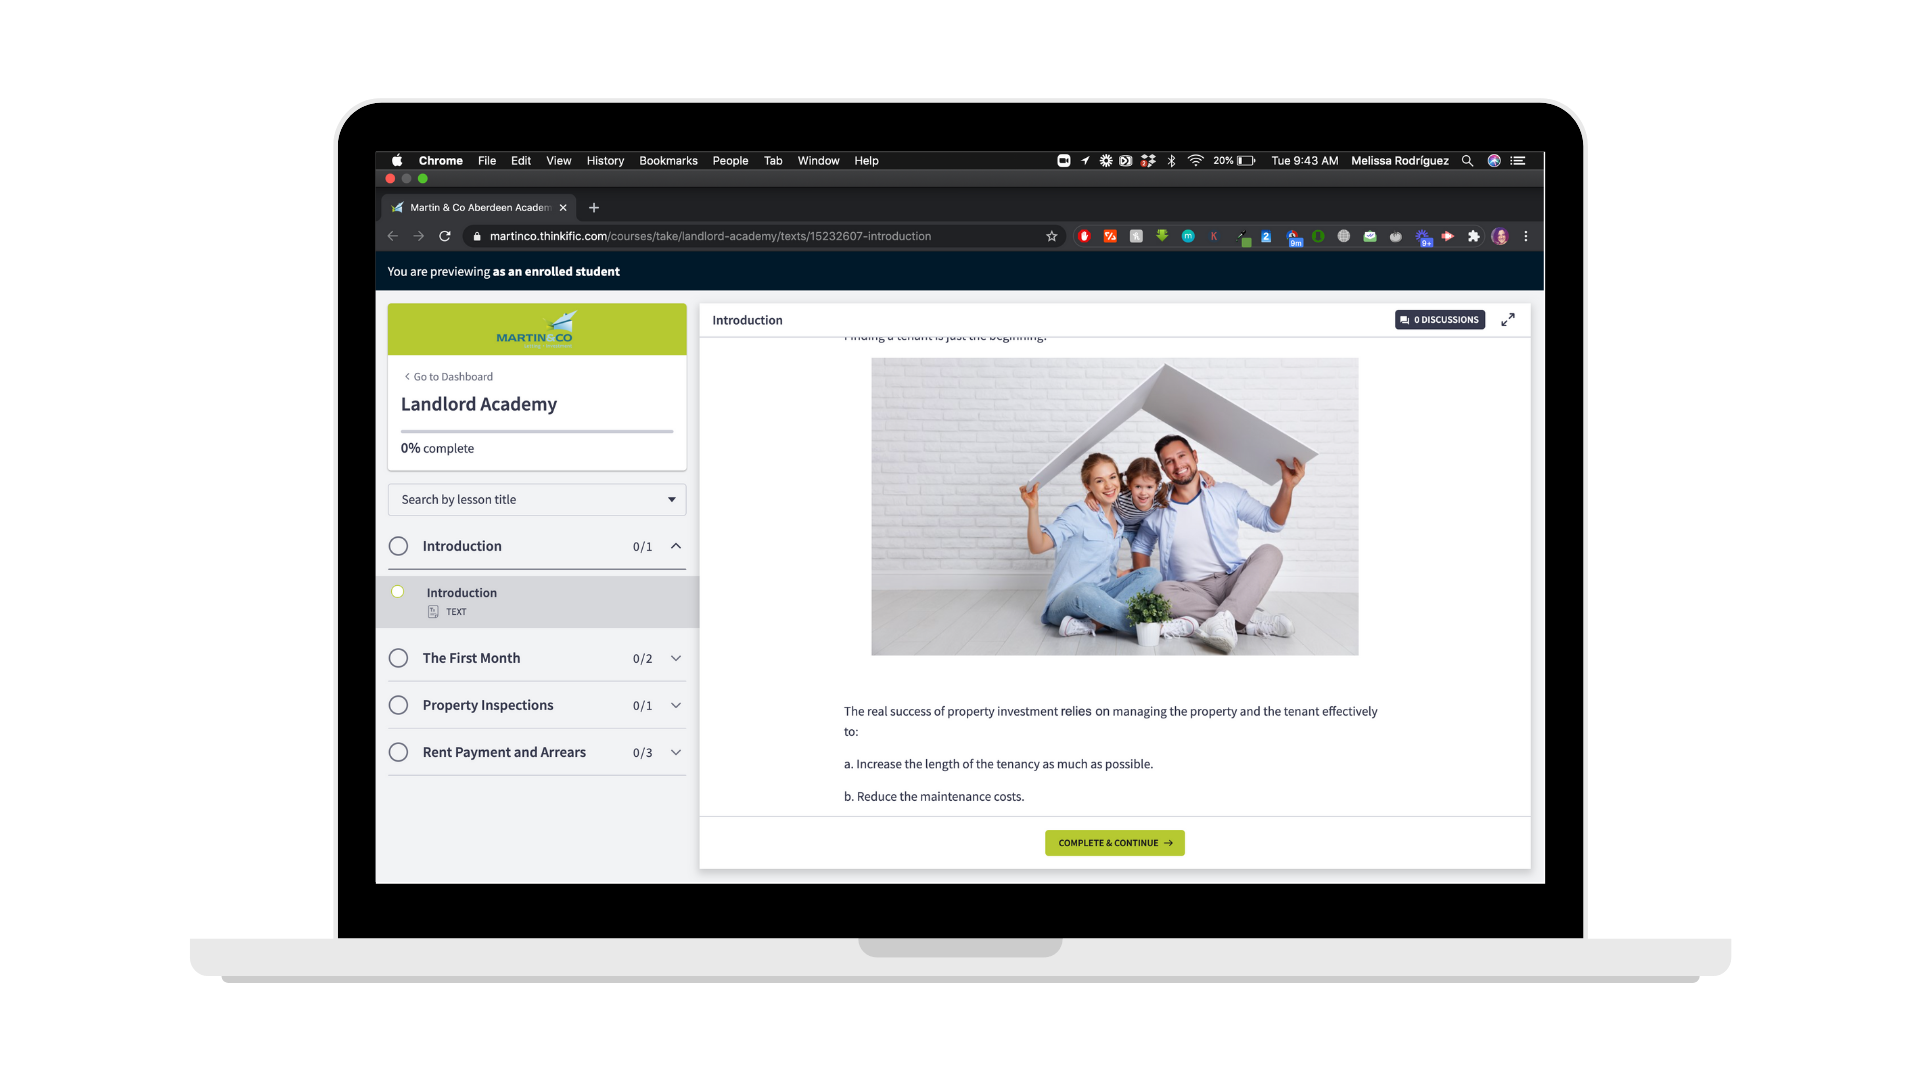The image size is (1920, 1080).
Task: Open the Dropbox menu bar icon
Action: click(1148, 161)
